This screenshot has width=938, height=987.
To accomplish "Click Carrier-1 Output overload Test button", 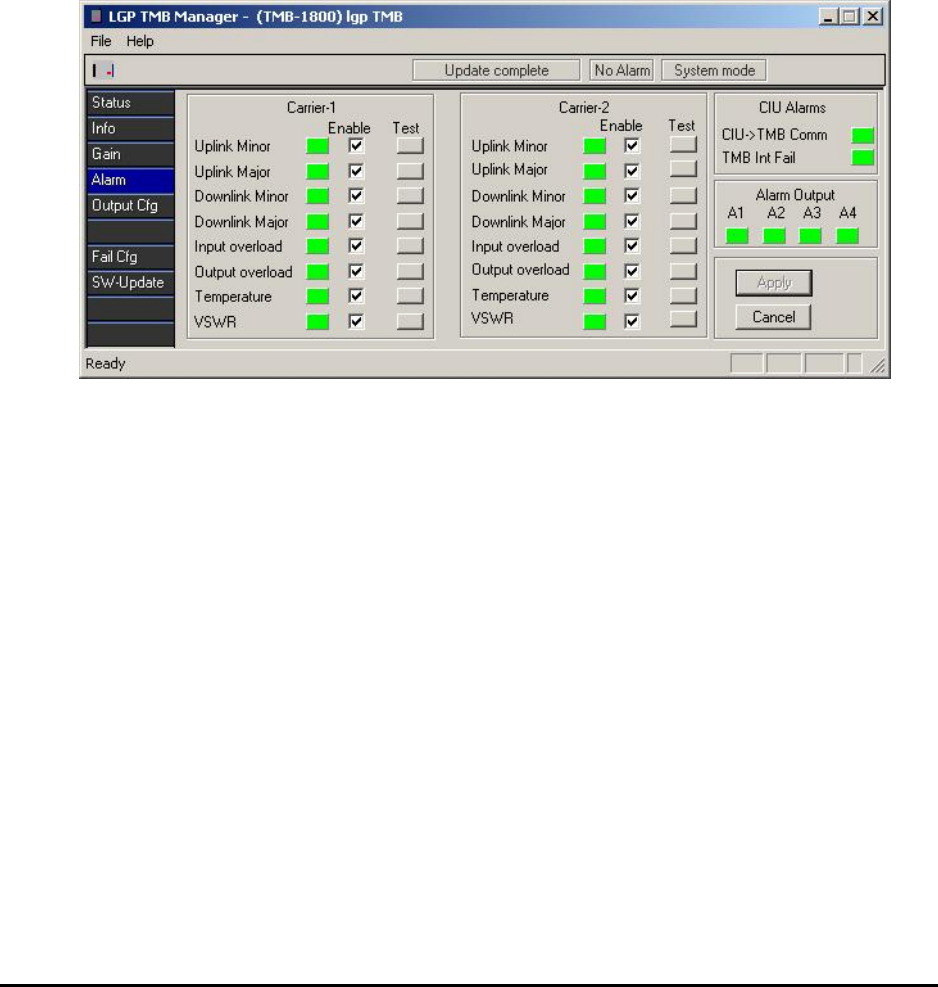I will [x=410, y=271].
